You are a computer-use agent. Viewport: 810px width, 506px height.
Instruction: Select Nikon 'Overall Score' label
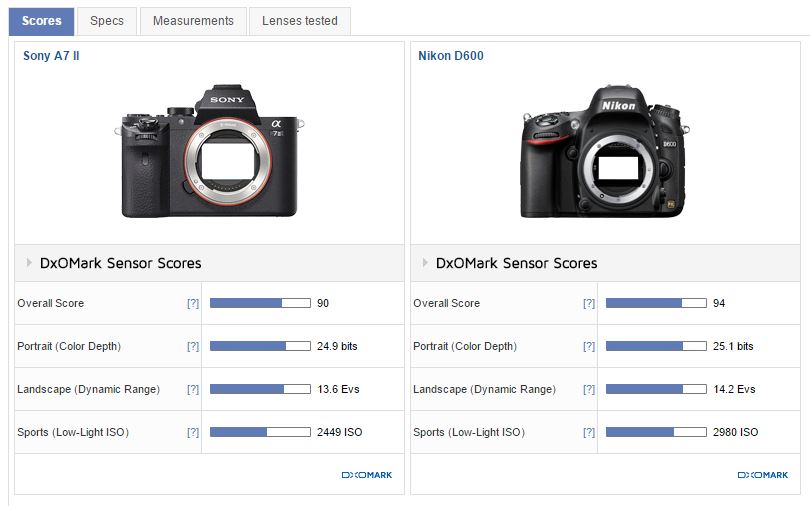tap(446, 303)
